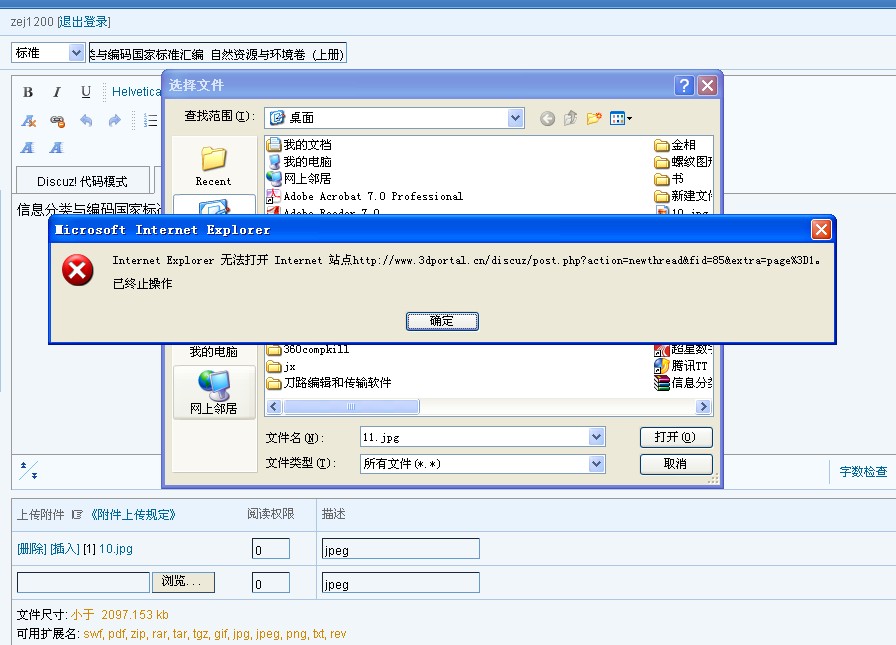Open the help button in 选择文件 dialog
Image resolution: width=896 pixels, height=645 pixels.
tap(684, 86)
